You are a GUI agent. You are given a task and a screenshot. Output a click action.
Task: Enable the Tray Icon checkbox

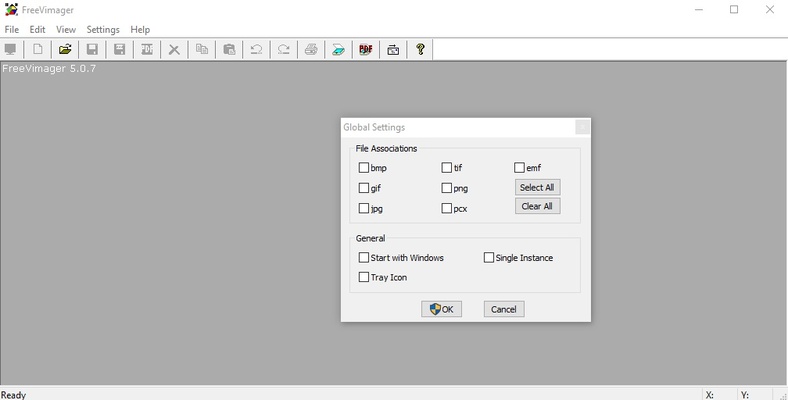(x=364, y=277)
